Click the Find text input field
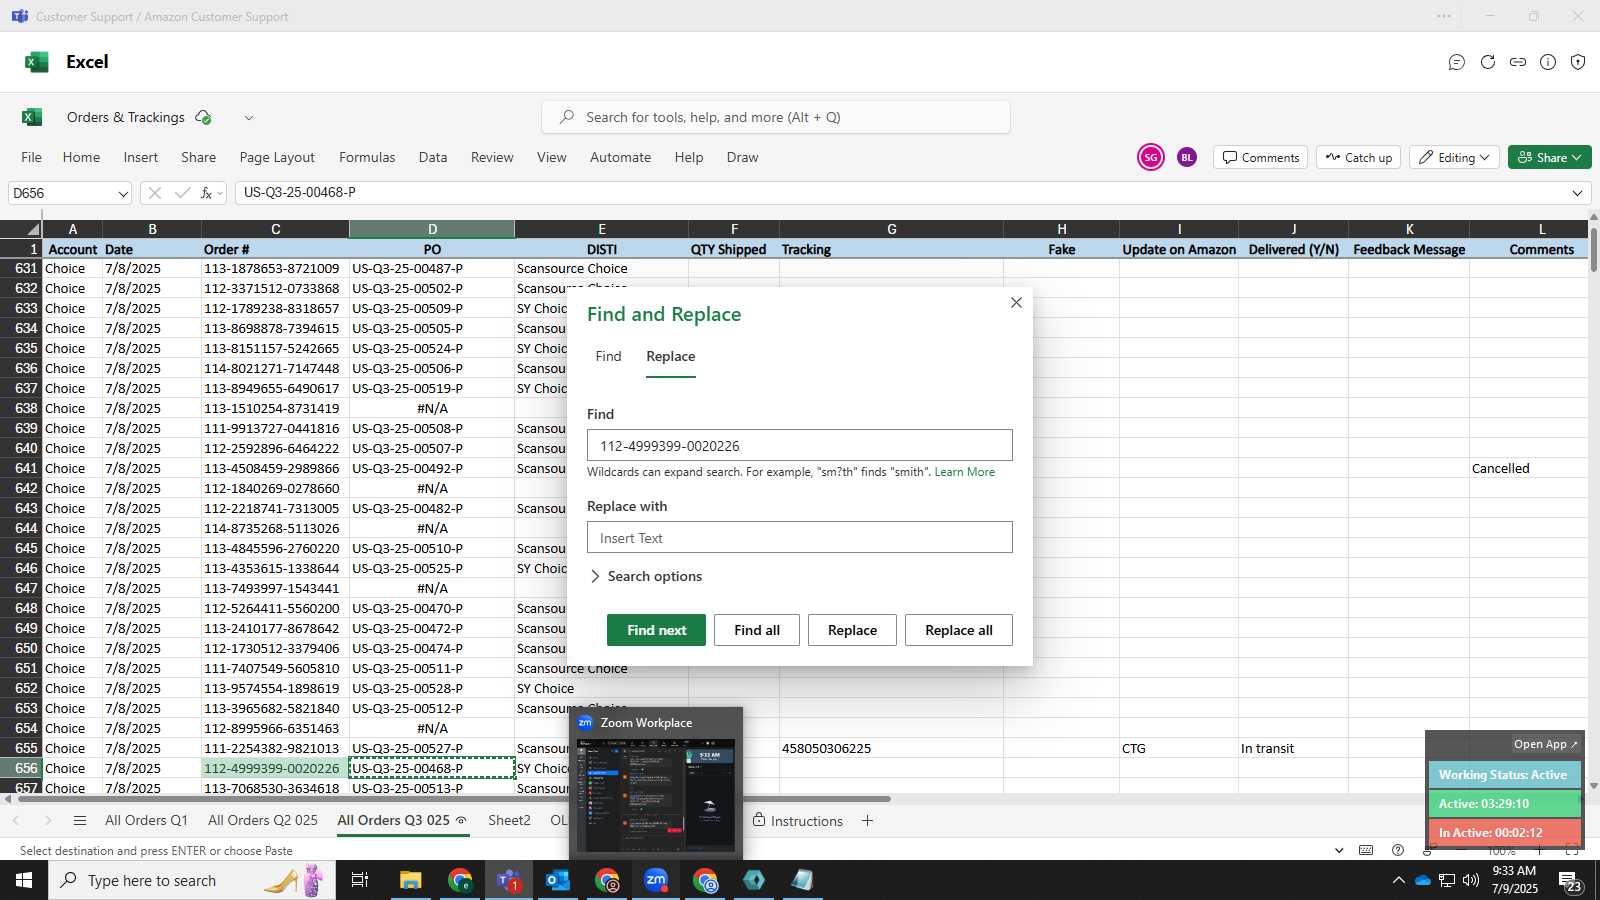Screen dimensions: 1600x900 pyautogui.click(x=800, y=446)
